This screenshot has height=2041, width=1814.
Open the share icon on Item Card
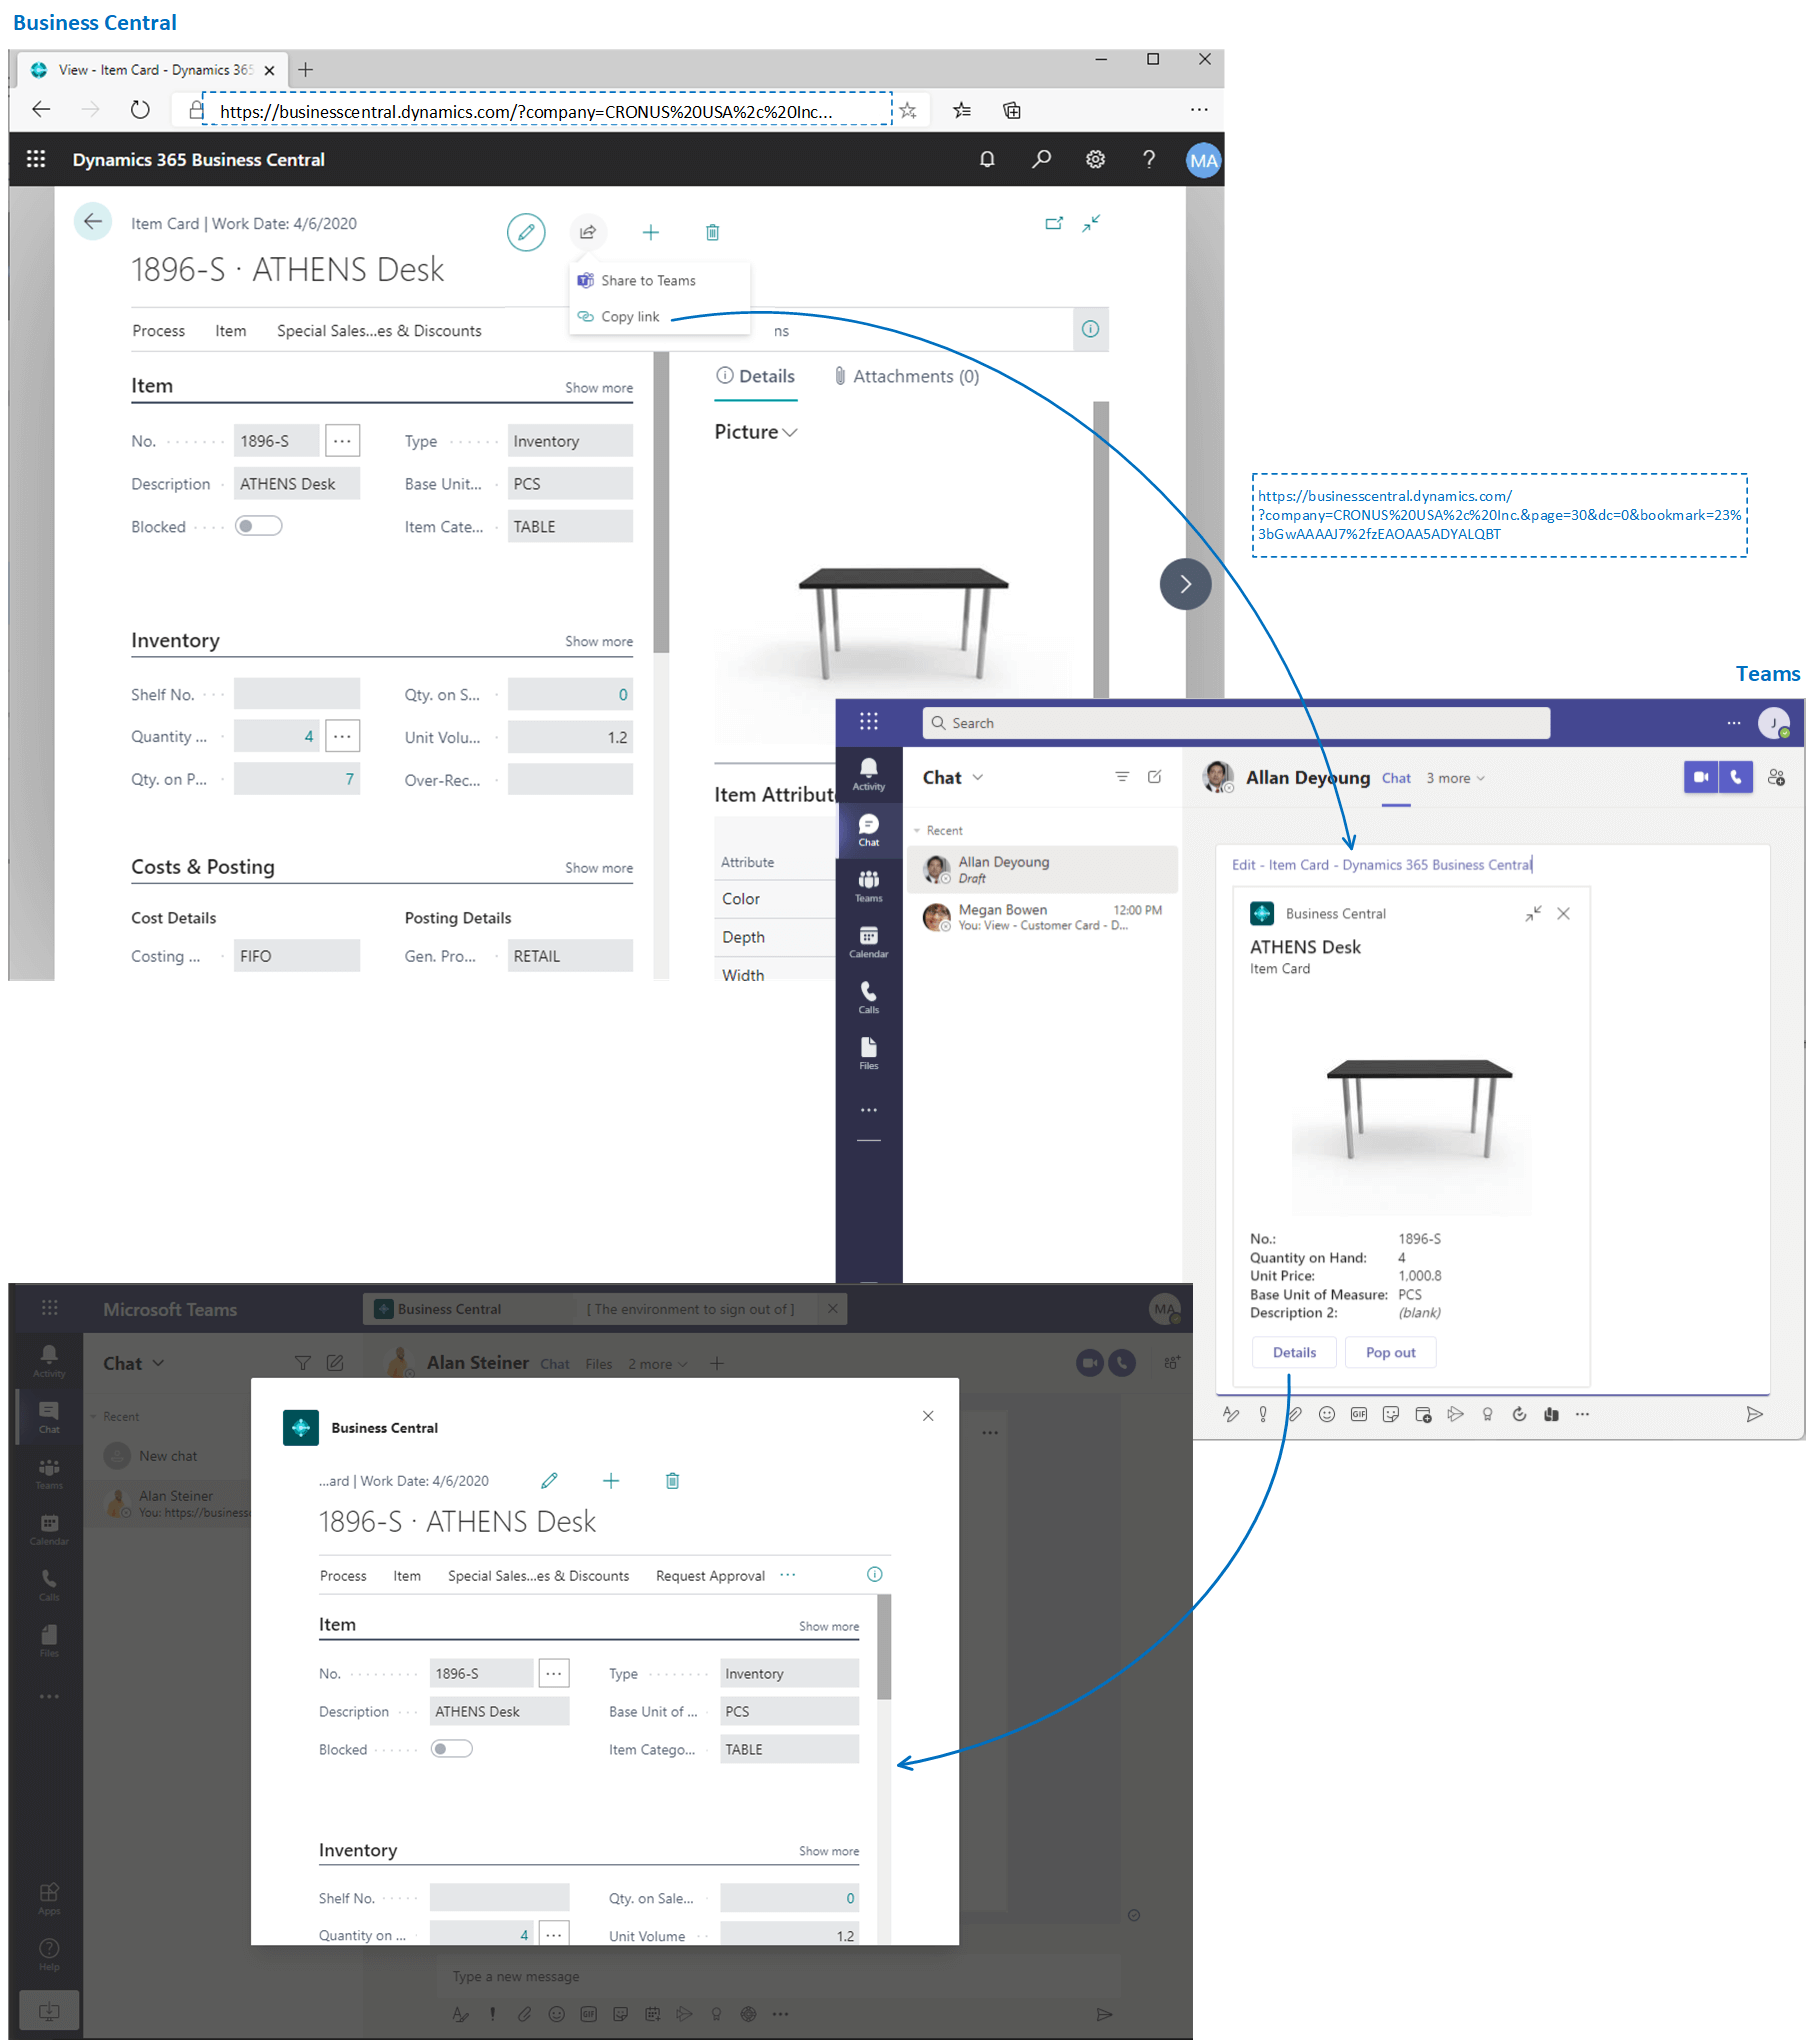tap(588, 232)
